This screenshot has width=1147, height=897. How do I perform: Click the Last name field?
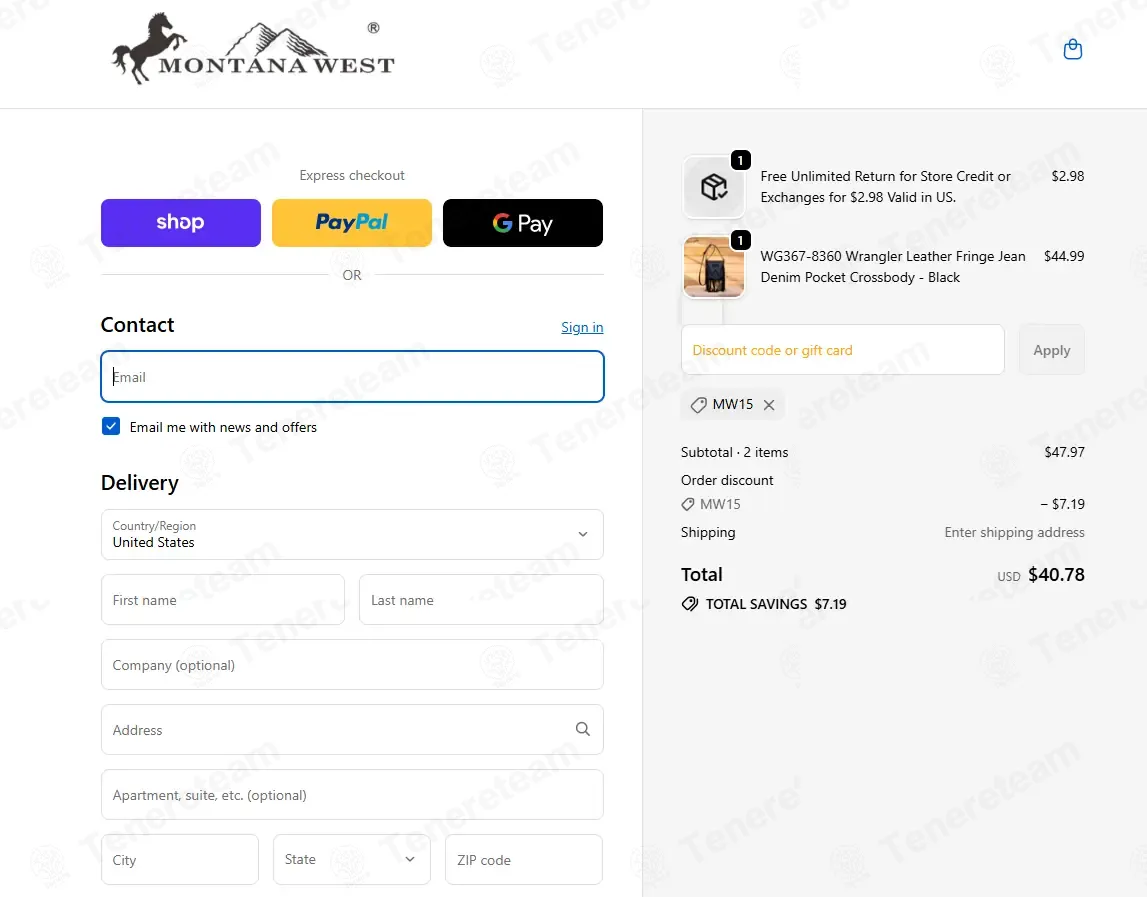pyautogui.click(x=481, y=599)
